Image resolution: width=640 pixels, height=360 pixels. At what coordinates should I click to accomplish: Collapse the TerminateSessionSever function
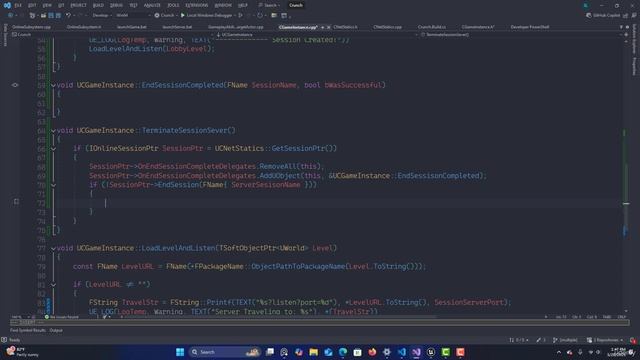click(x=53, y=131)
